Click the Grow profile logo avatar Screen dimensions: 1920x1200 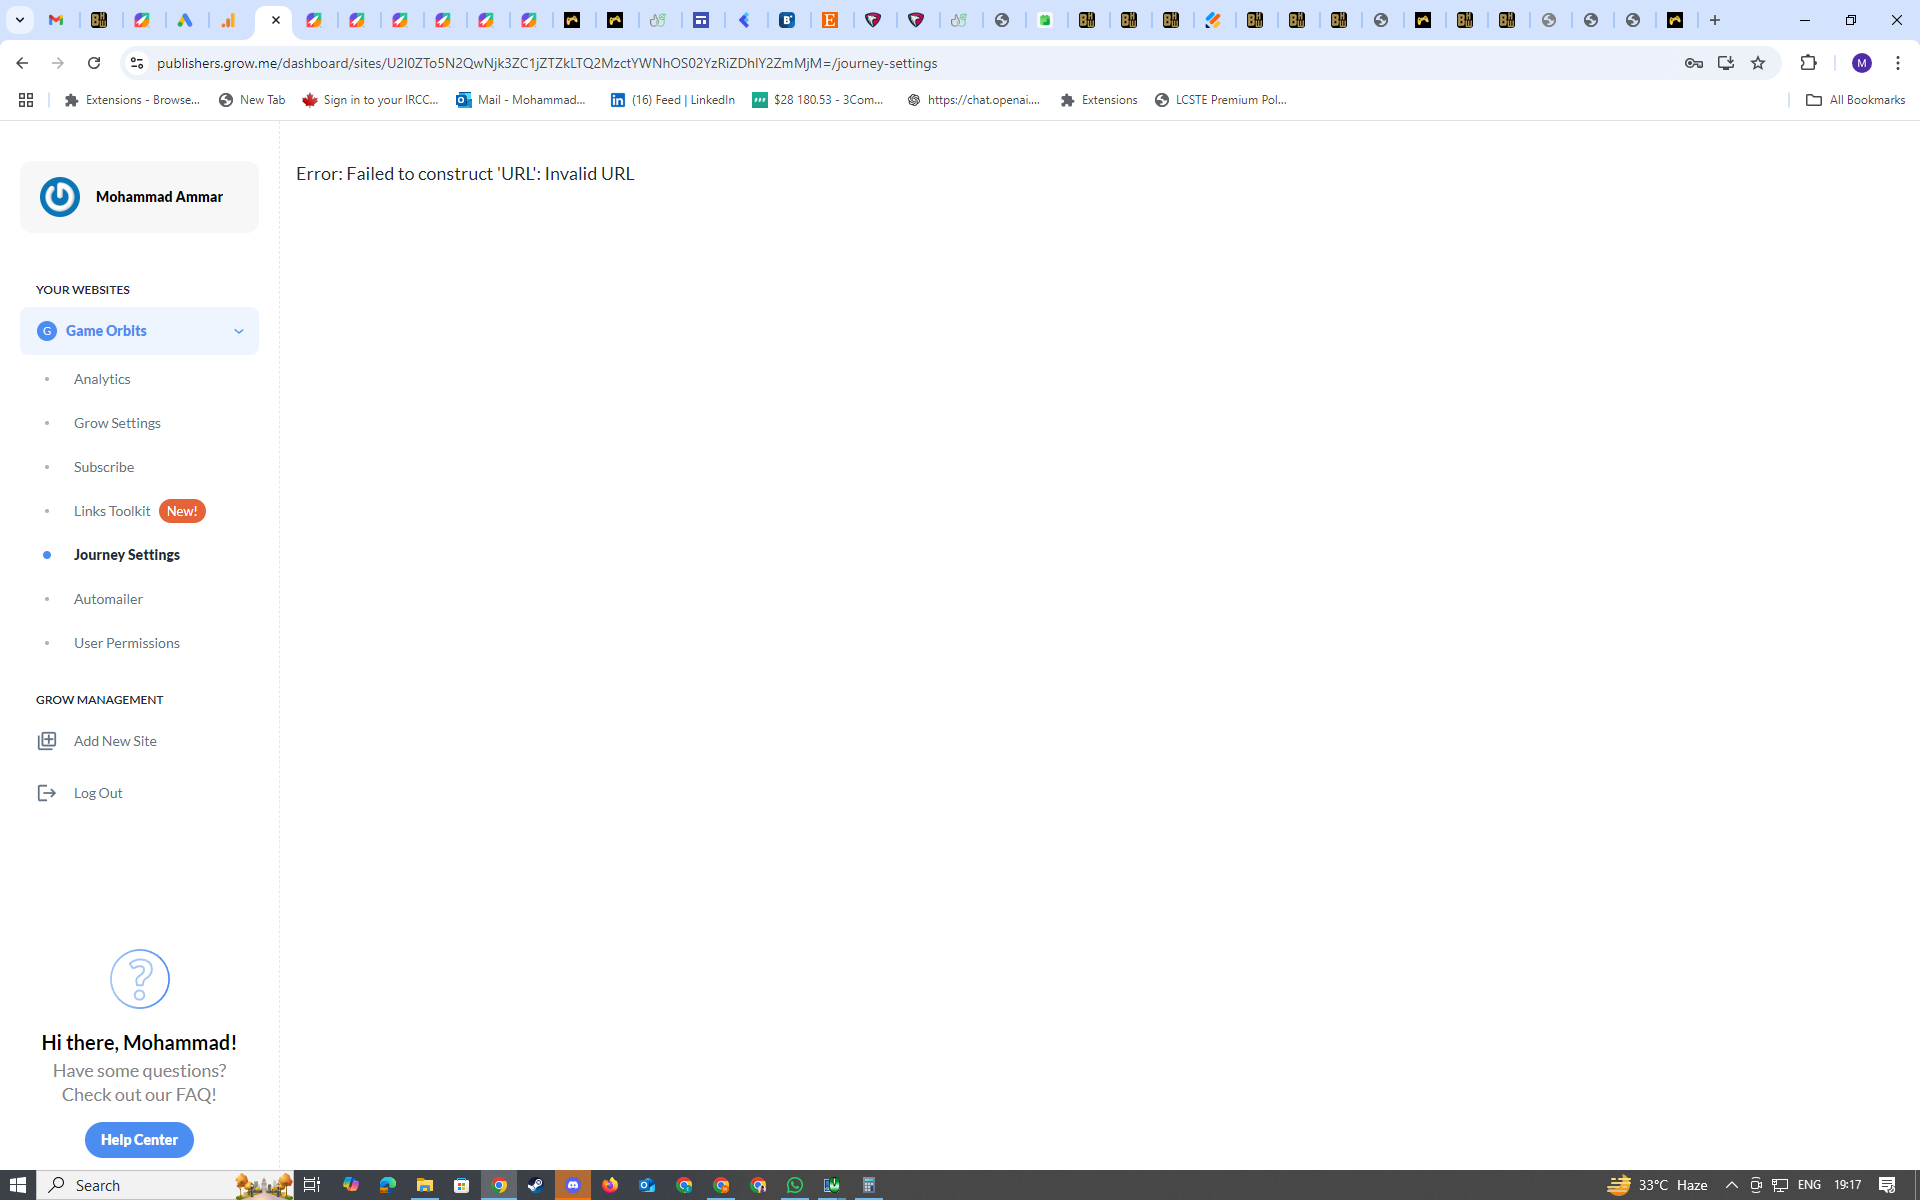(60, 197)
